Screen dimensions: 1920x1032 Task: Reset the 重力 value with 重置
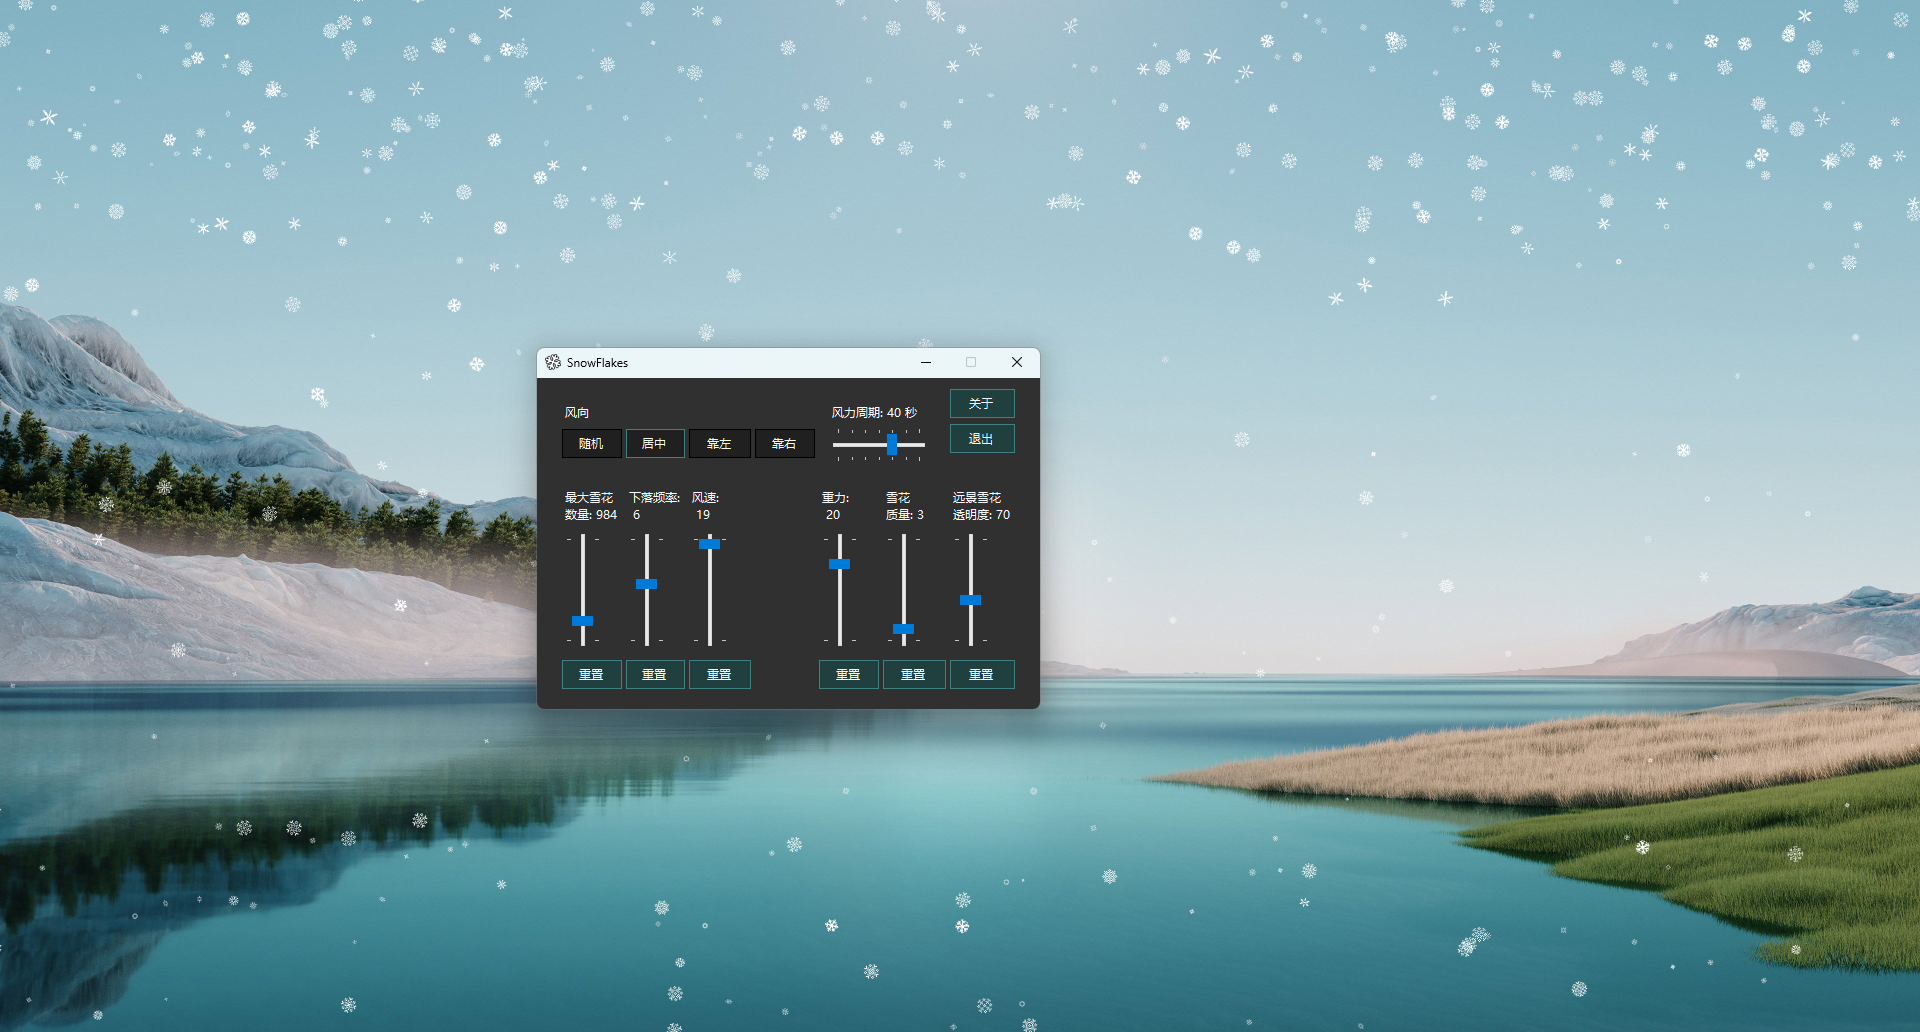point(848,674)
